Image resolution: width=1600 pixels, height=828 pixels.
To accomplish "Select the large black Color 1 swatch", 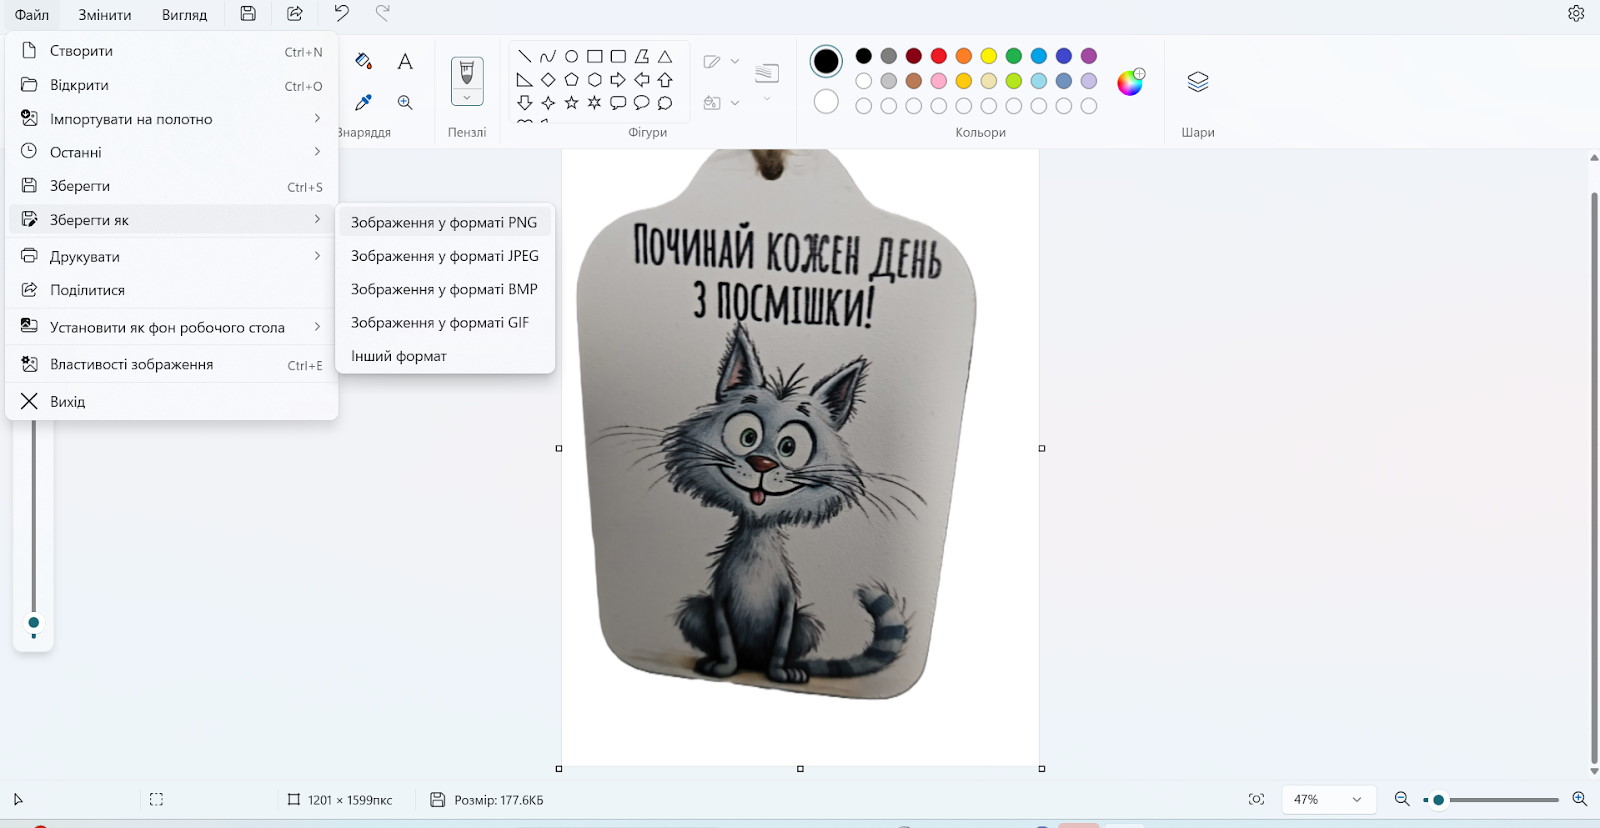I will 826,62.
